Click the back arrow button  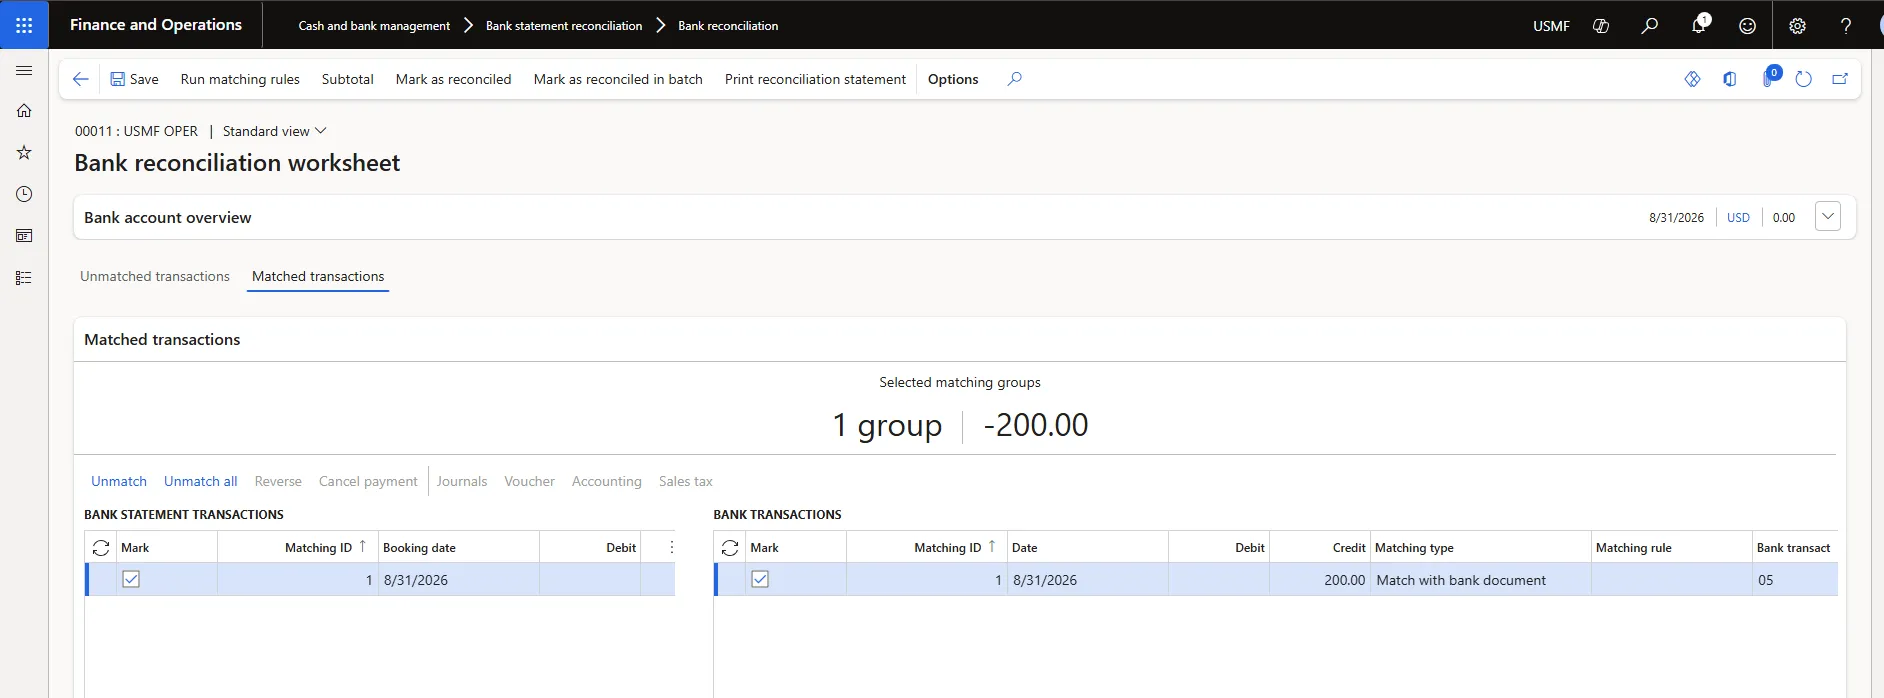tap(81, 79)
